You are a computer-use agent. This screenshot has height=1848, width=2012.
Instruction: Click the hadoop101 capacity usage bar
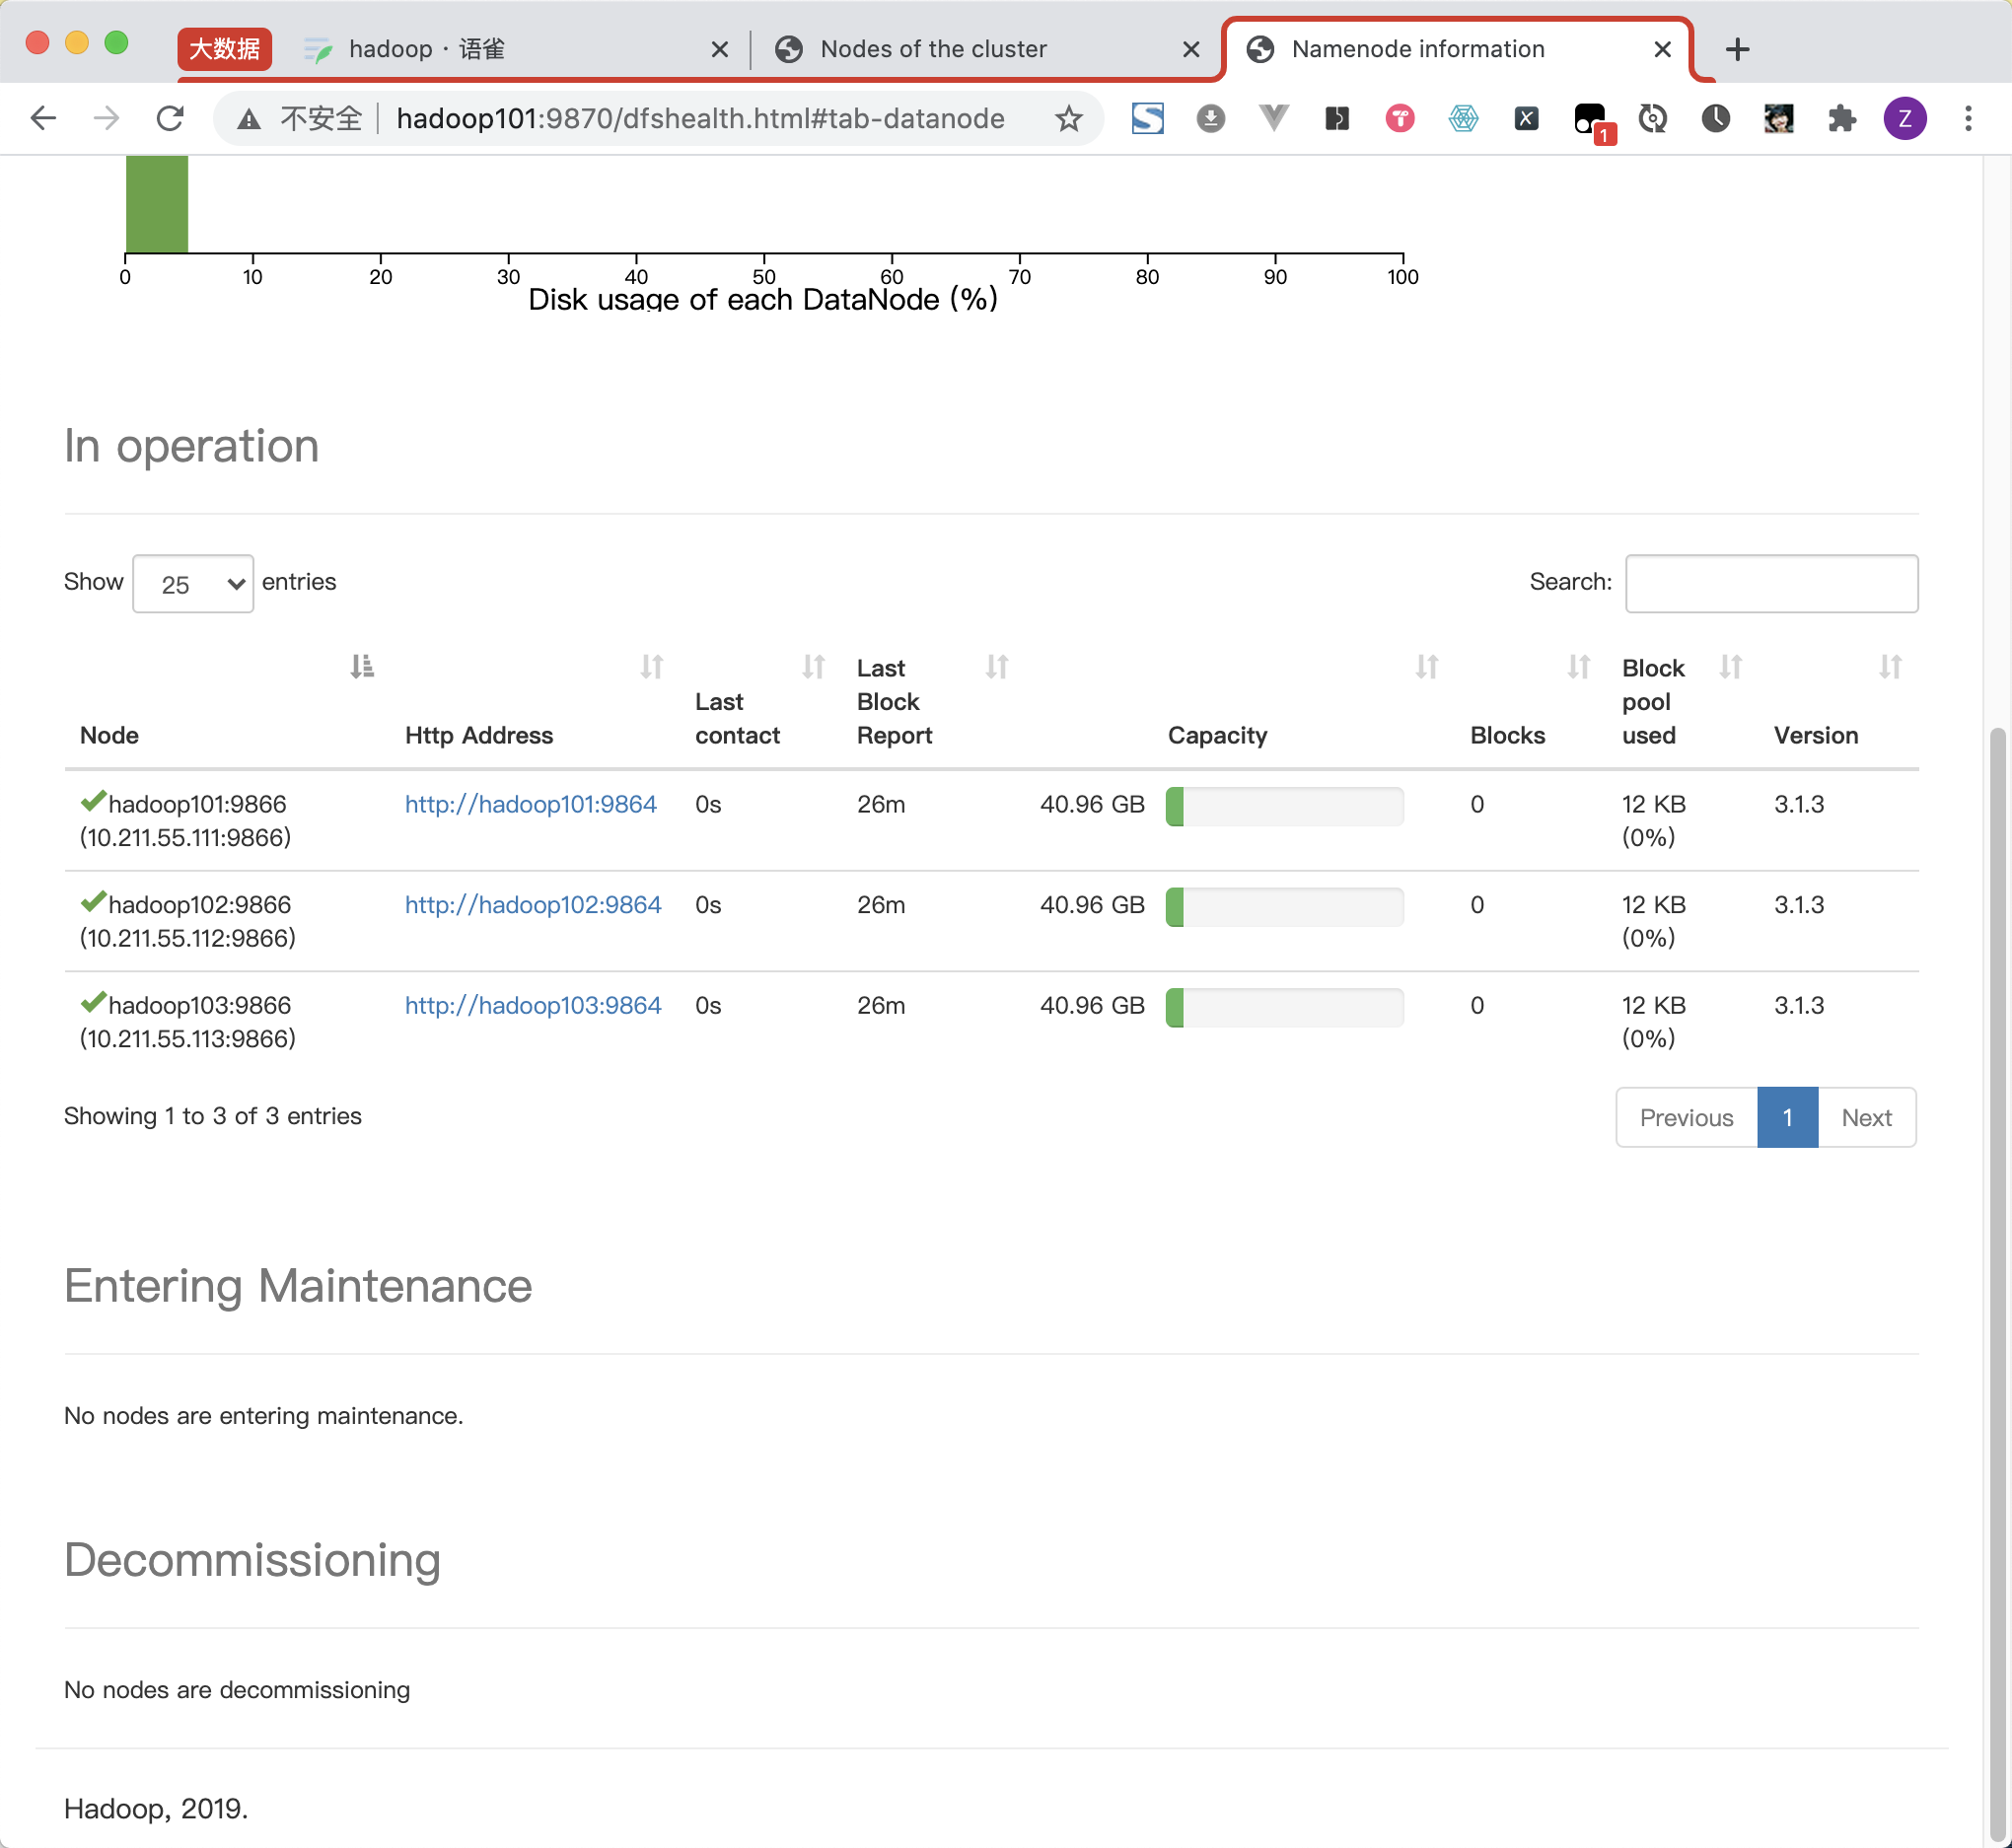(1284, 806)
